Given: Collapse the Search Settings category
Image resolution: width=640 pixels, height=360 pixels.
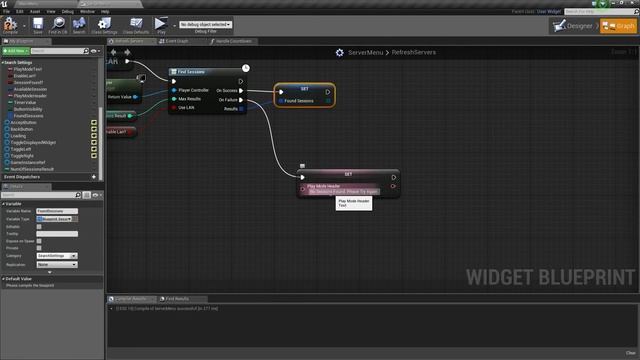Looking at the screenshot, I should 3,62.
